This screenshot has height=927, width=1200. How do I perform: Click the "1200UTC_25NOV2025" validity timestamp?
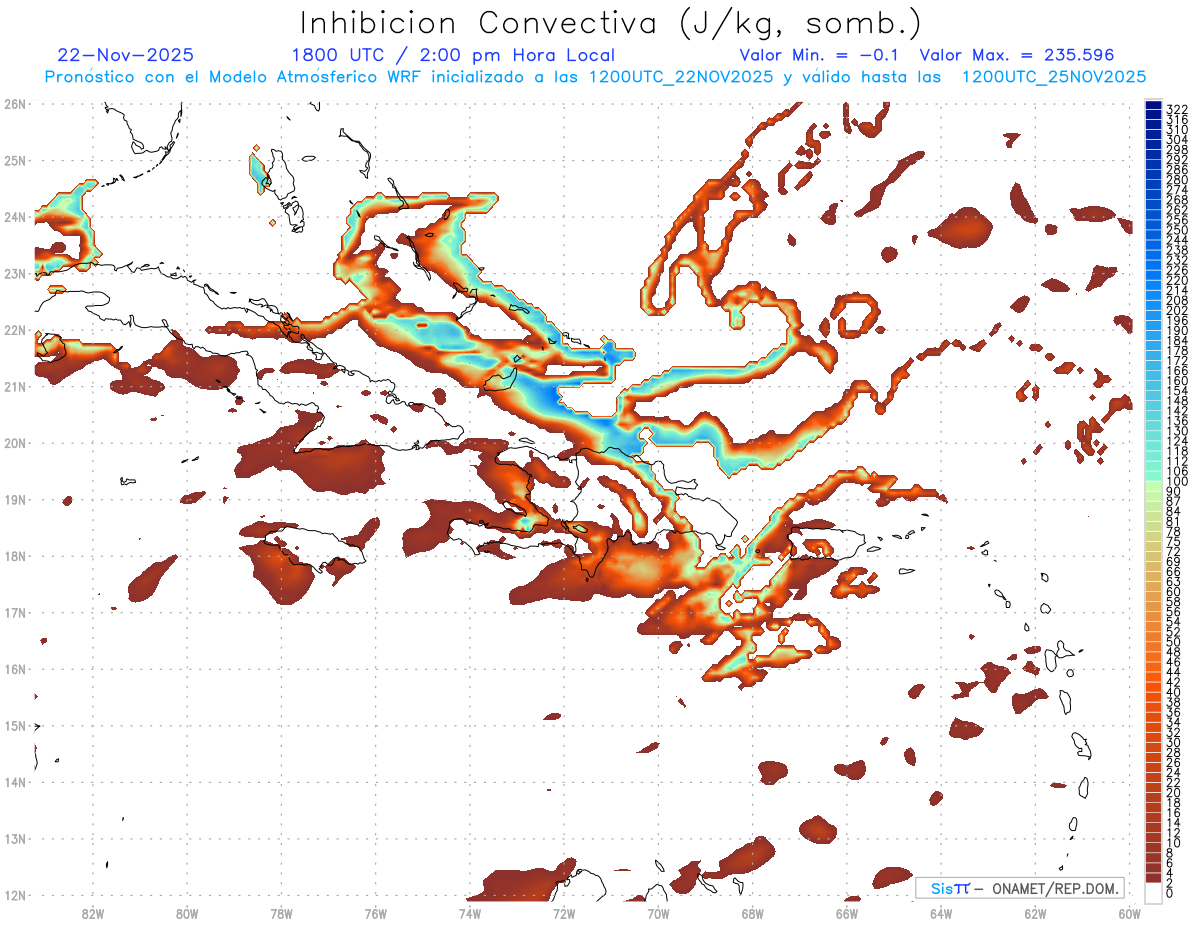coord(1053,77)
